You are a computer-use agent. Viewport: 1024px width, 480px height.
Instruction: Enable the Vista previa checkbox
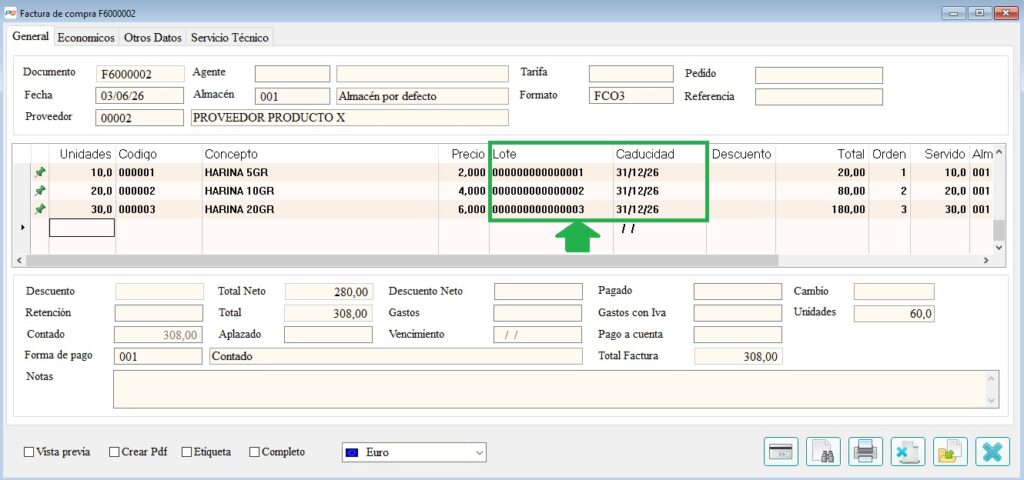point(29,452)
